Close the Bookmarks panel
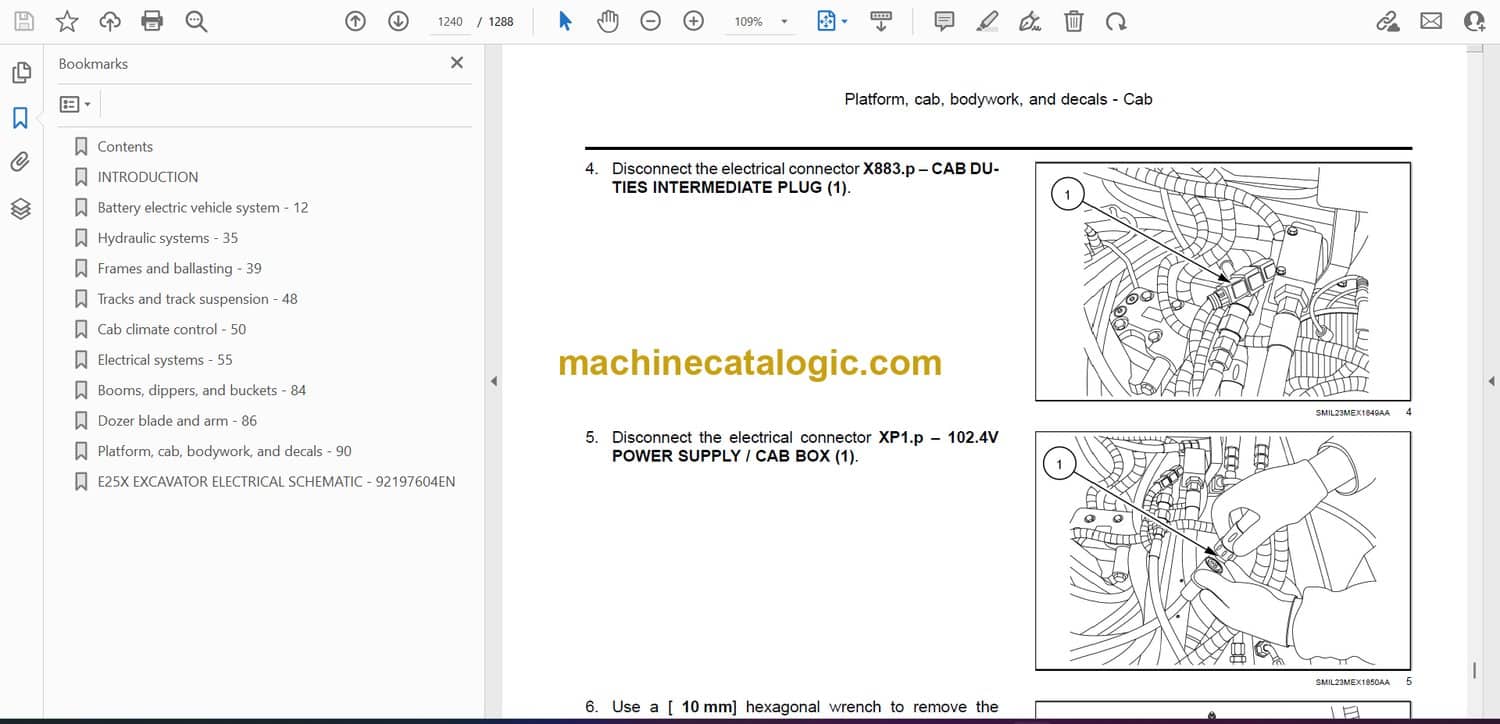Image resolution: width=1500 pixels, height=724 pixels. click(457, 63)
